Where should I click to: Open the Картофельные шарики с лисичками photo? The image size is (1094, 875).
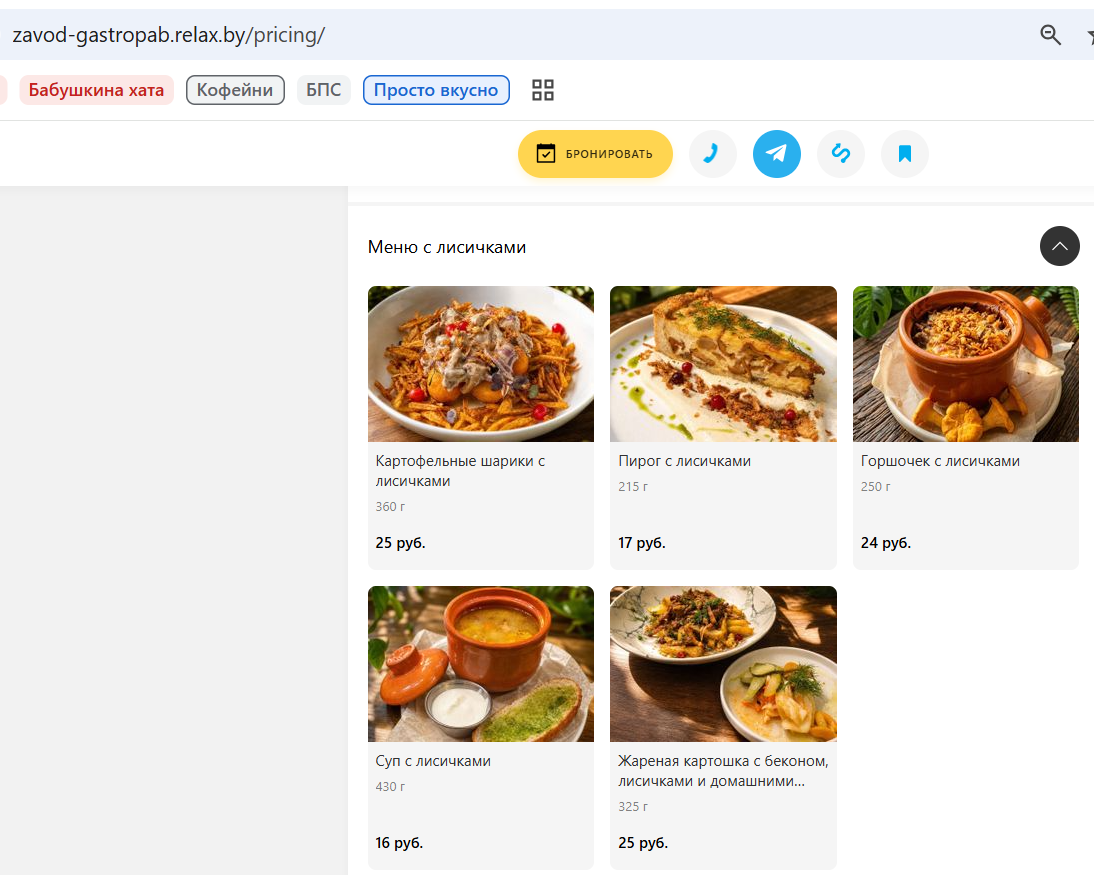tap(481, 364)
